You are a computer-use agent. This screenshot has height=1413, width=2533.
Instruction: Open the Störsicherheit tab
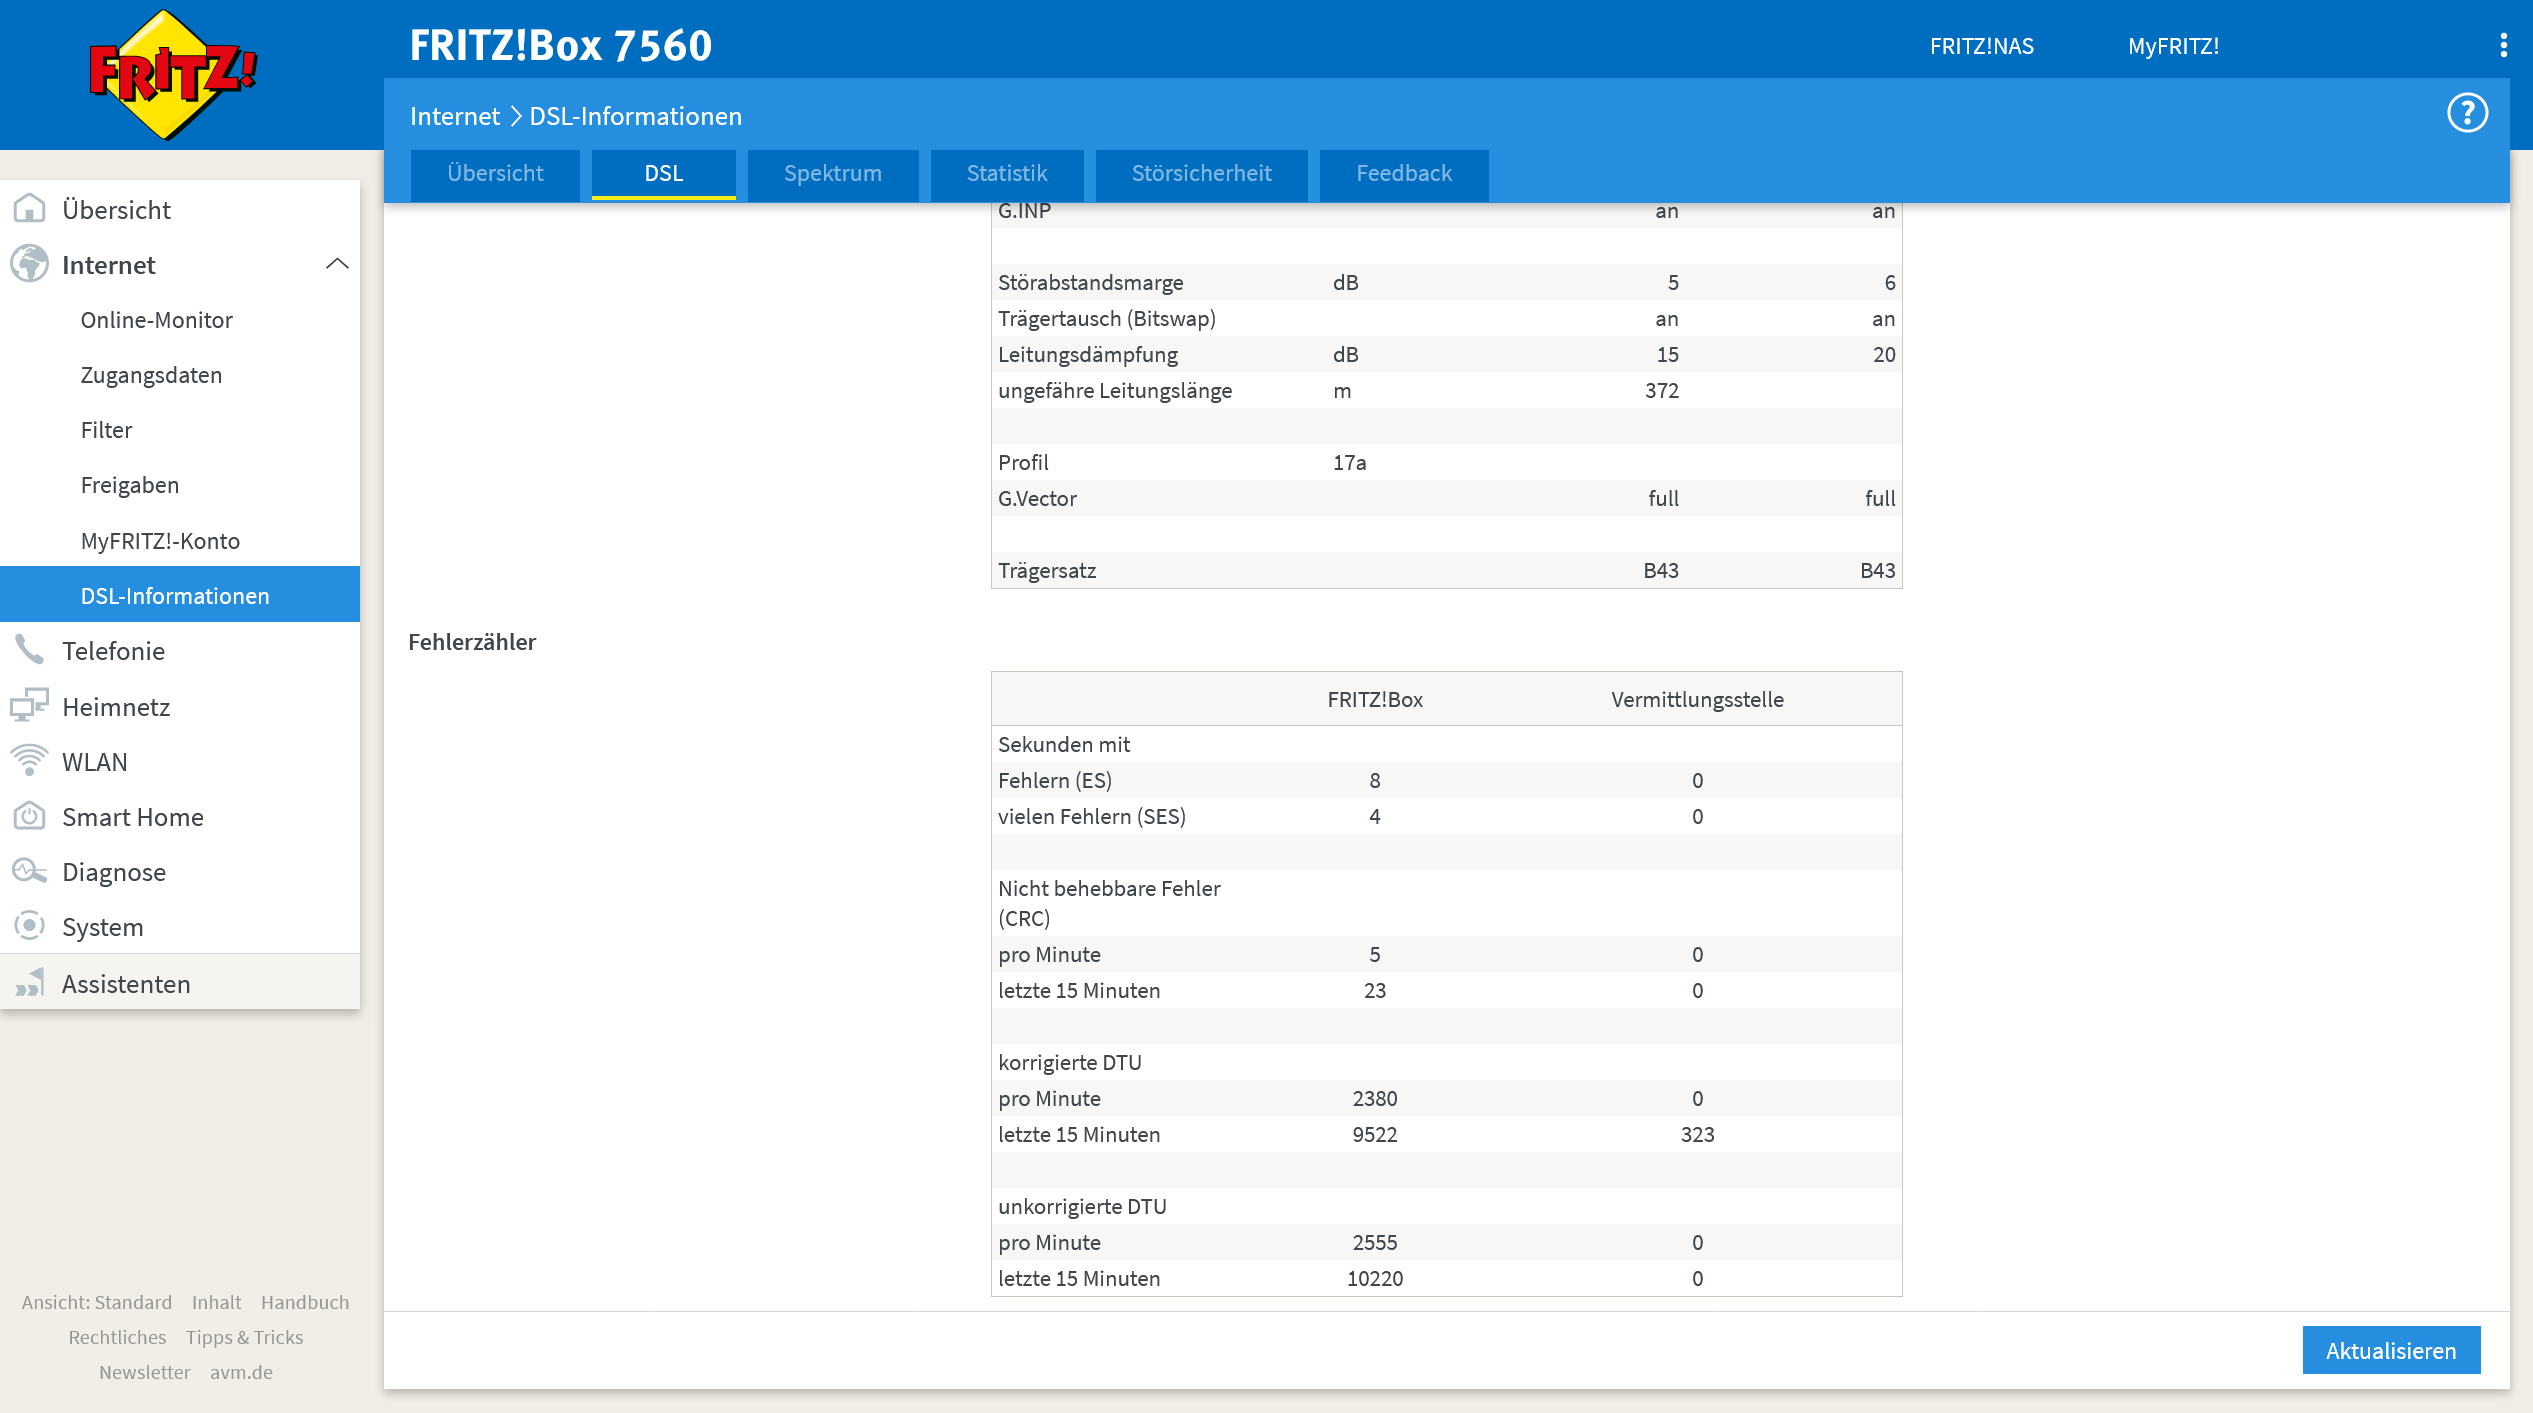coord(1201,174)
